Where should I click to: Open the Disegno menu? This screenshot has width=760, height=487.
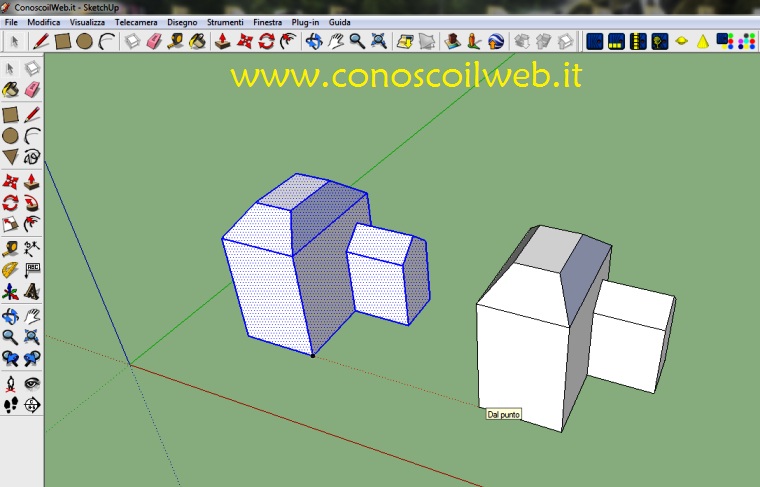[x=182, y=22]
